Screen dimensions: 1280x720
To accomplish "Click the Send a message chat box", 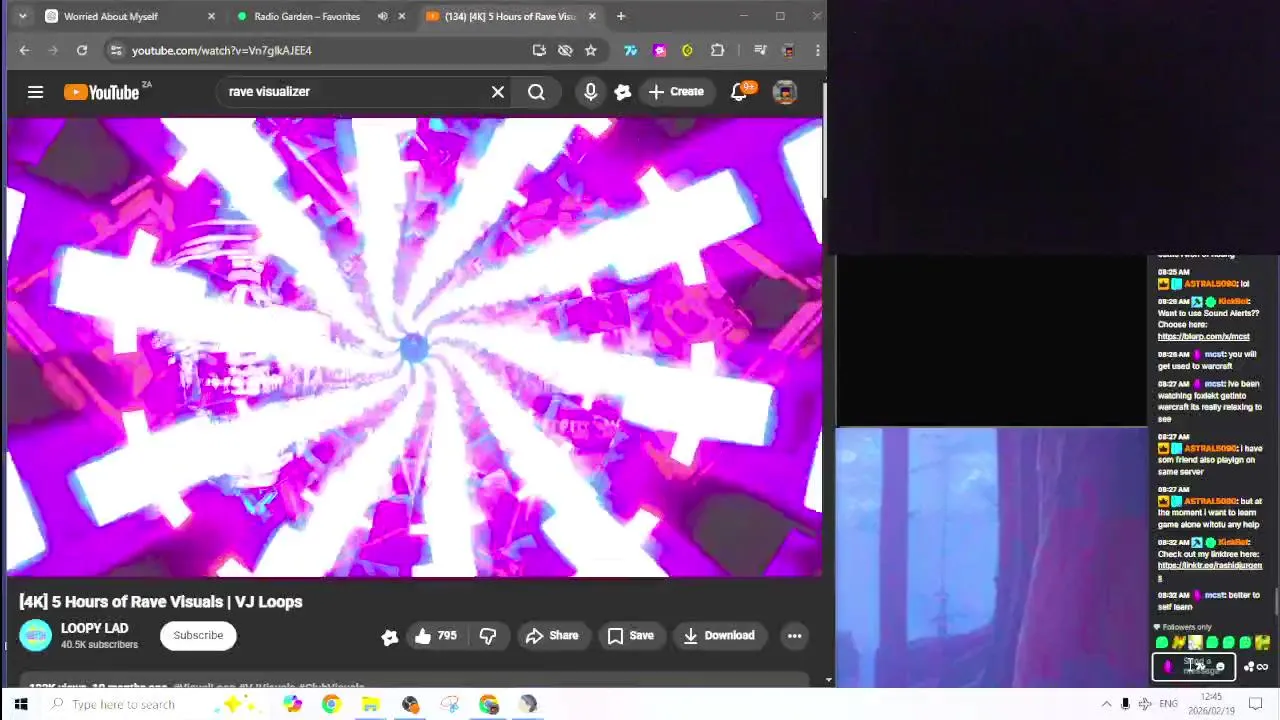I will (1194, 667).
